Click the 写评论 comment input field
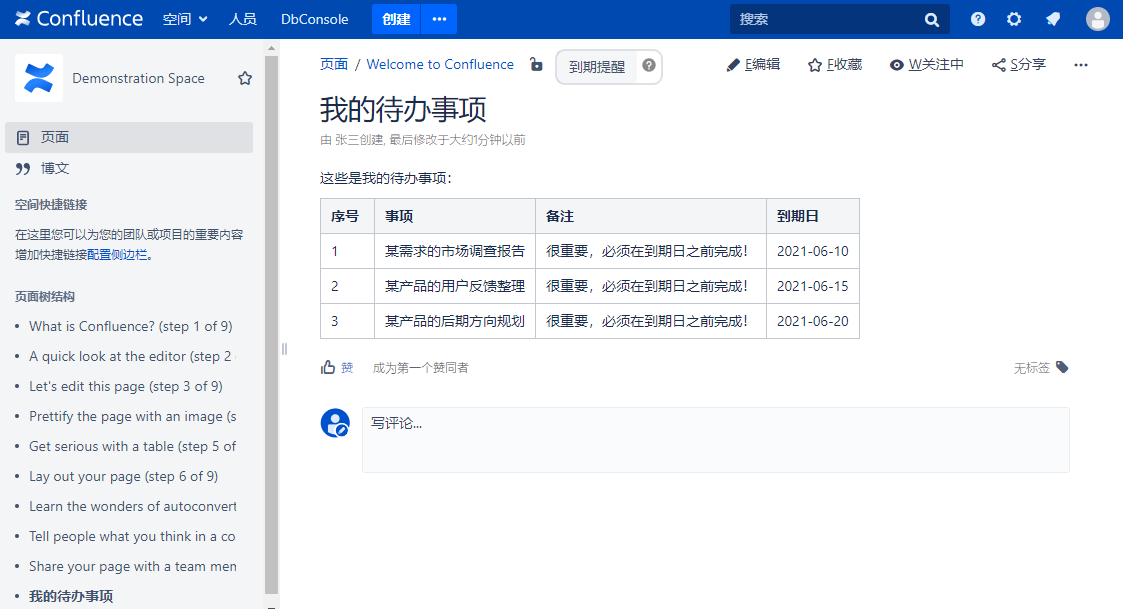Viewport: 1123px width, 609px height. (x=715, y=439)
